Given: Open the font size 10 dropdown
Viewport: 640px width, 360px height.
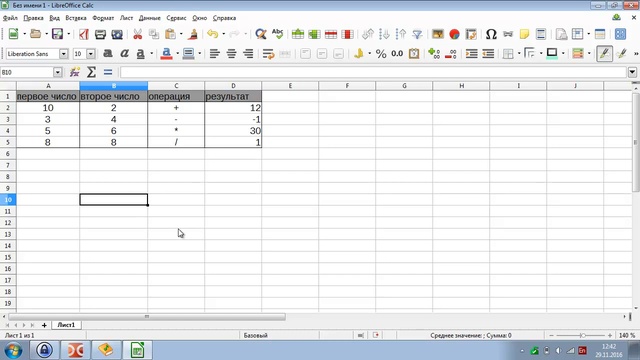Looking at the screenshot, I should pyautogui.click(x=91, y=53).
